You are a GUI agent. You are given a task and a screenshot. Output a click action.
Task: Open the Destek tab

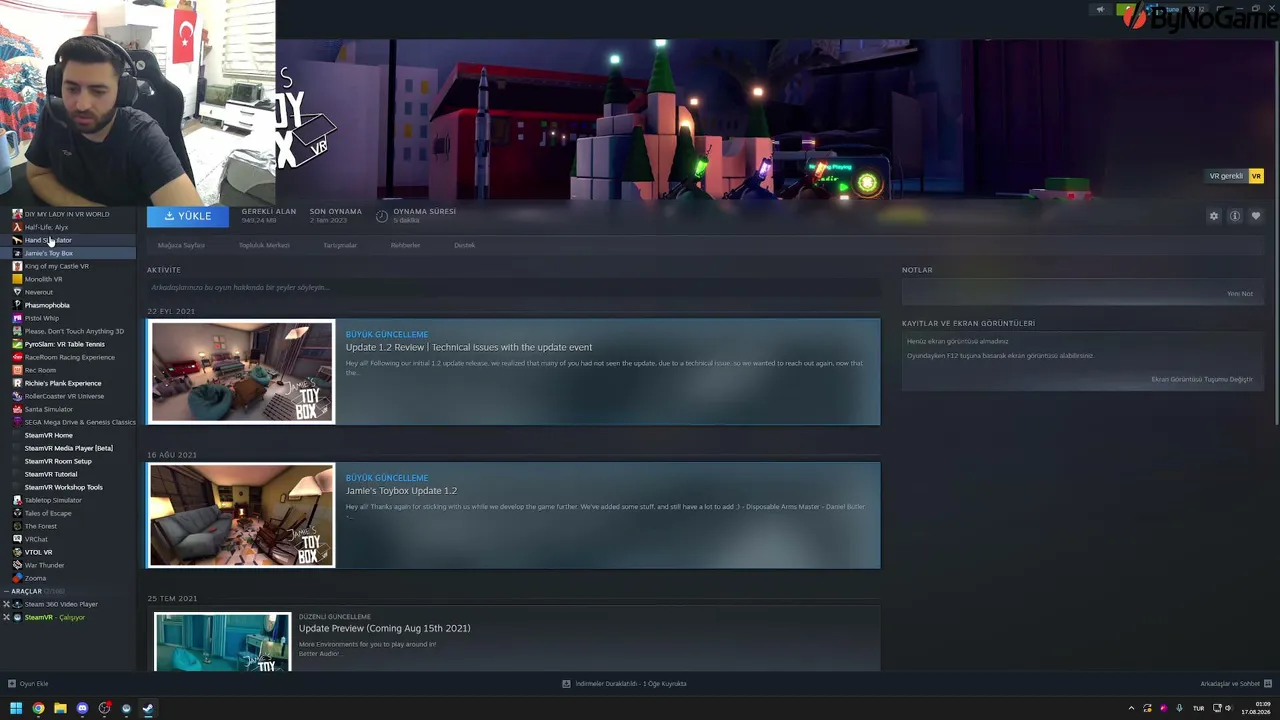[x=464, y=245]
